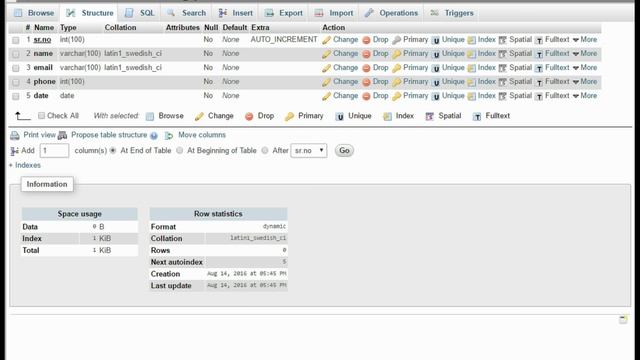Screen dimensions: 640x360
Task: Choose At Beginning of Table radio
Action: (180, 151)
